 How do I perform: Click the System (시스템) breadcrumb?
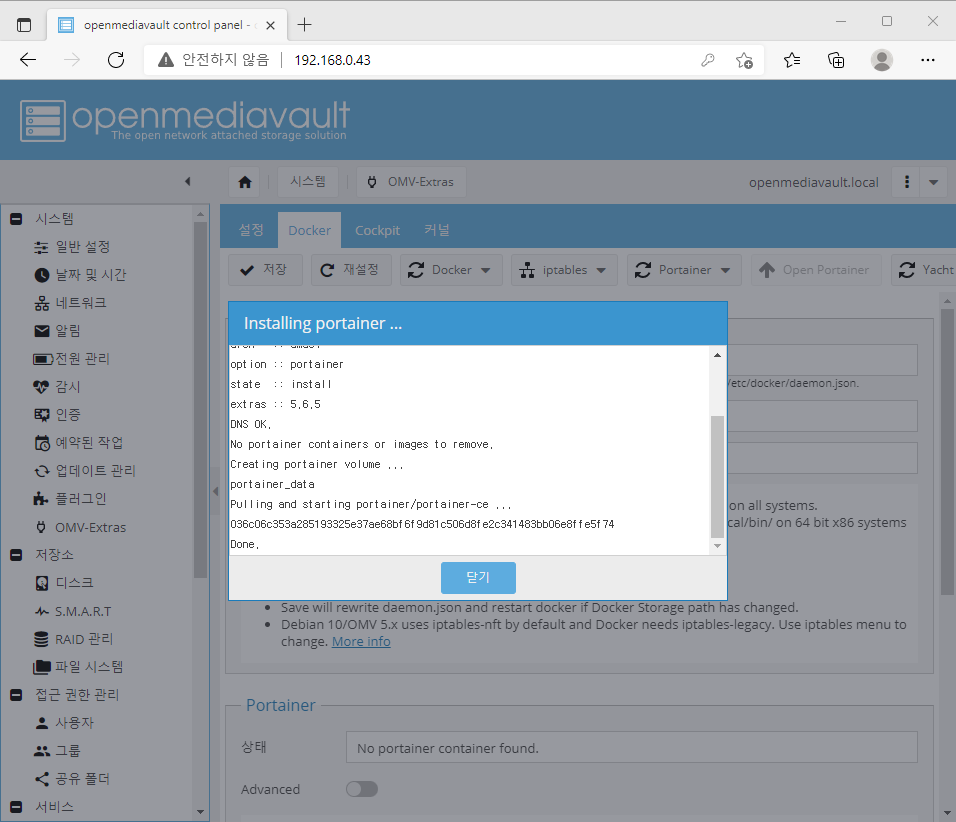click(307, 182)
